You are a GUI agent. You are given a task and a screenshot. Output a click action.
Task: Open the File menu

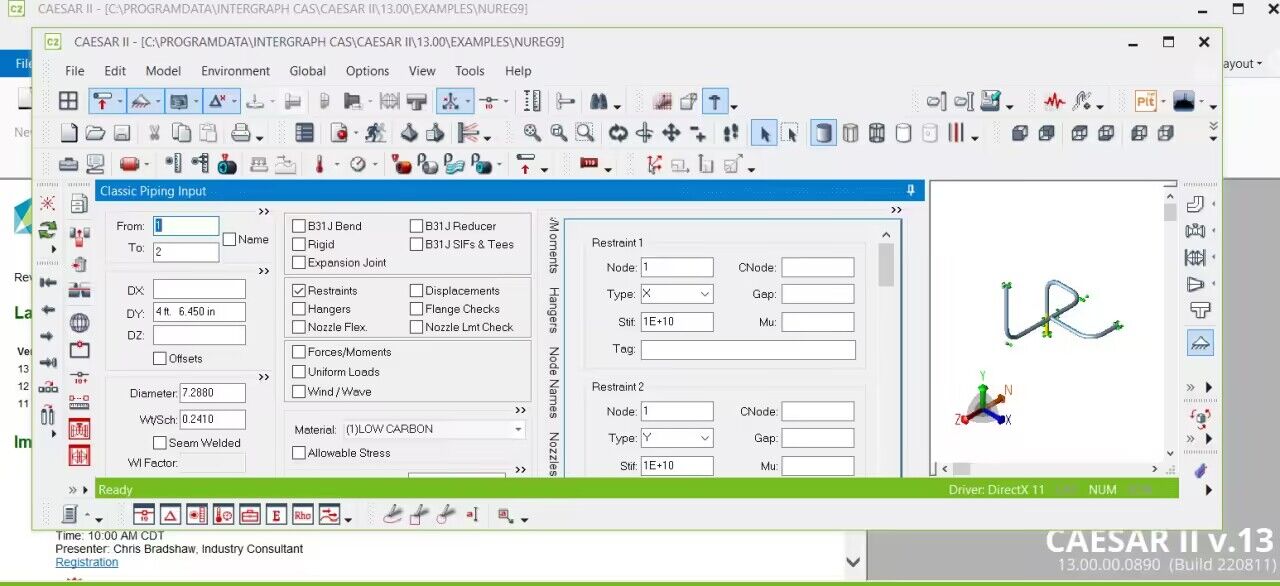click(75, 71)
